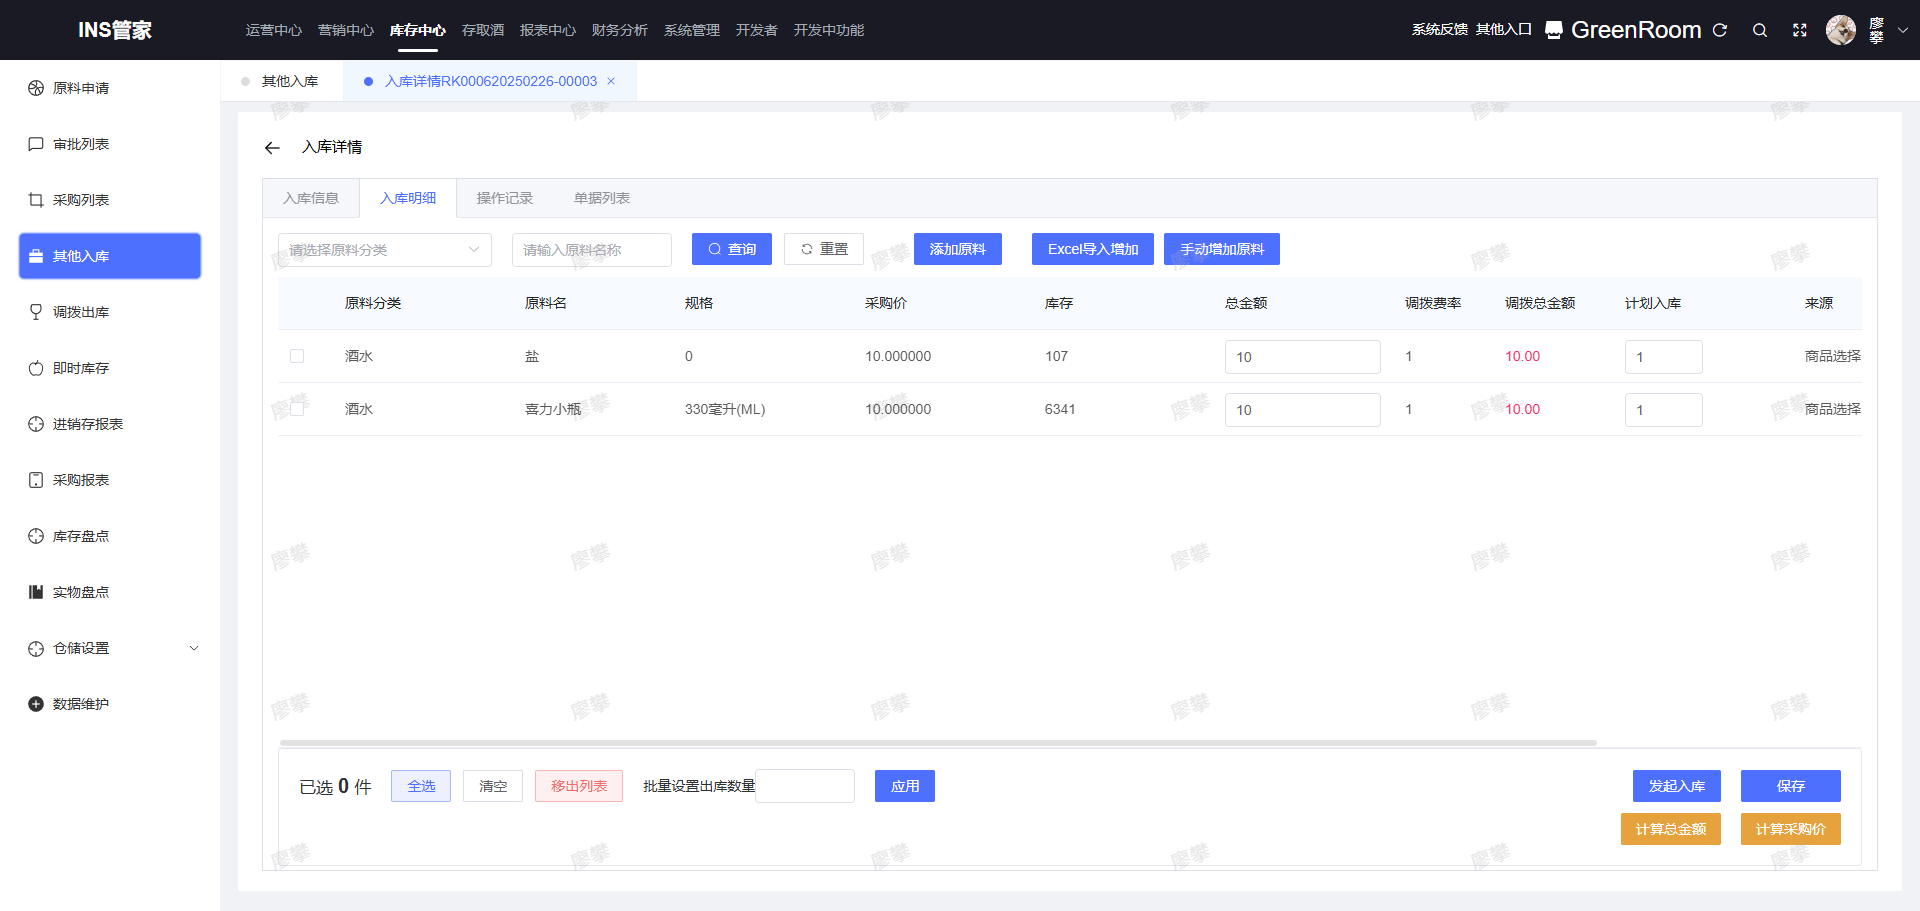
Task: Tick the checkbox for the 喜力小瓶 row
Action: tap(297, 409)
